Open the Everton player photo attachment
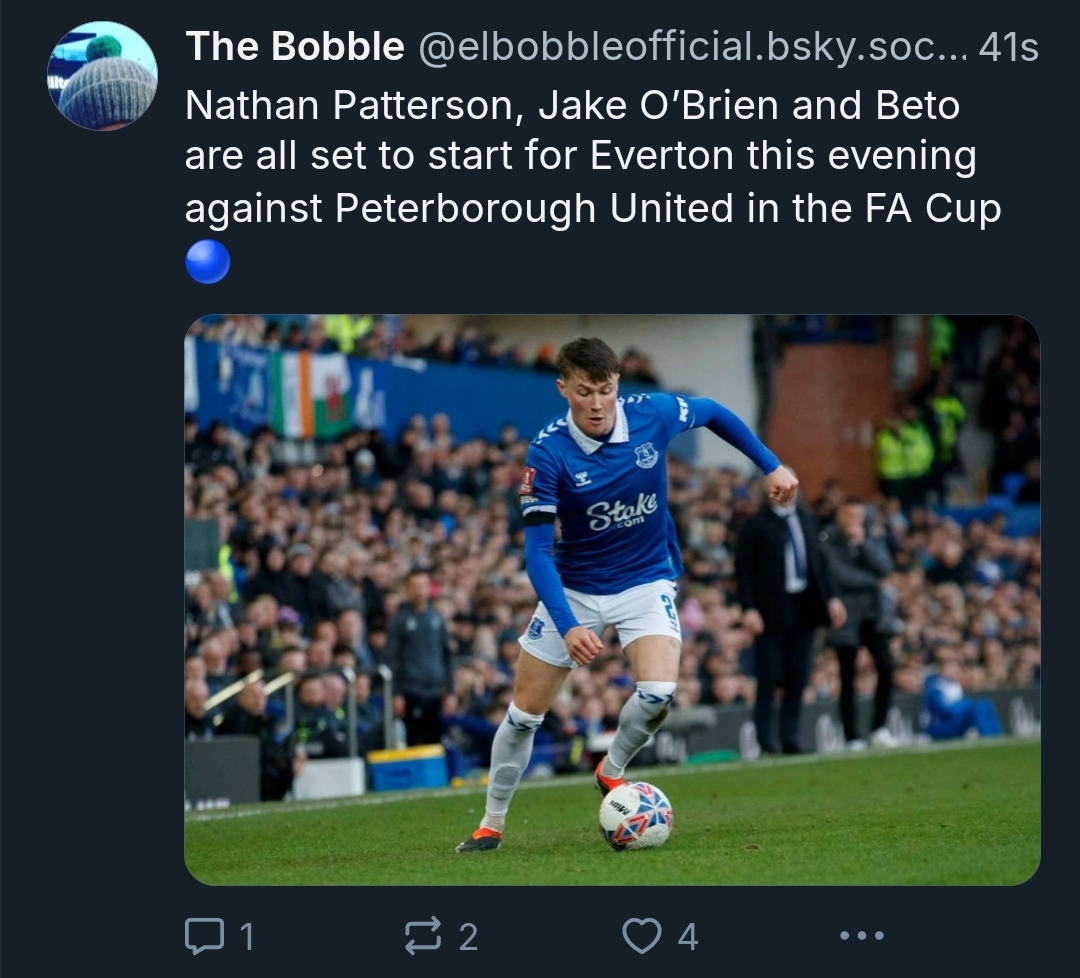Image resolution: width=1080 pixels, height=978 pixels. 612,600
